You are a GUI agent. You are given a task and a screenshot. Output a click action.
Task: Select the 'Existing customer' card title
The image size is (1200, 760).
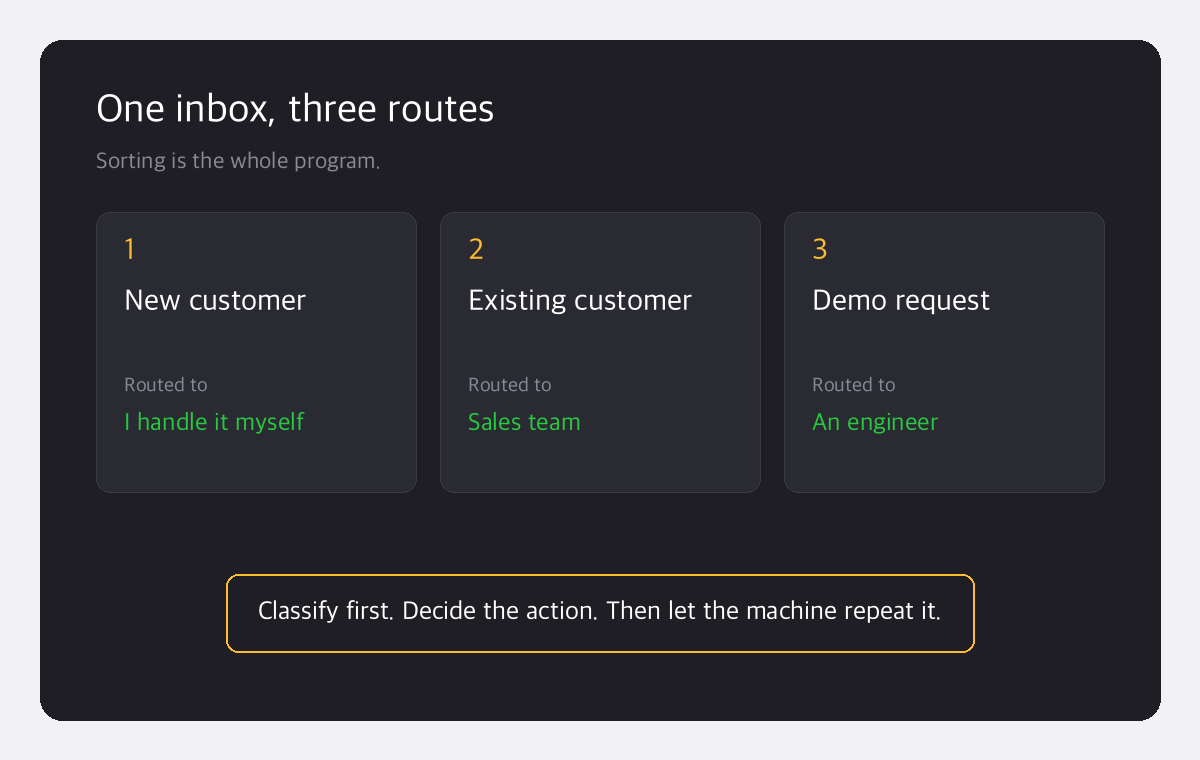pos(580,300)
